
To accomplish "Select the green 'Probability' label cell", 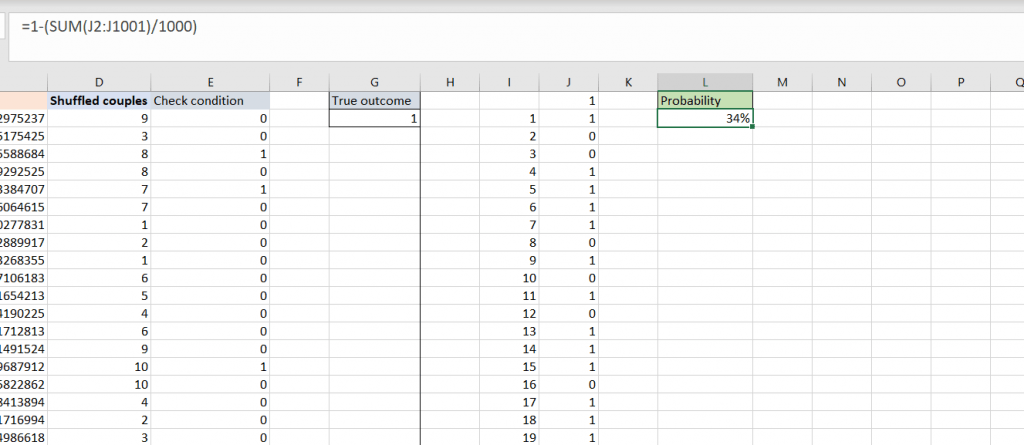I will (705, 100).
